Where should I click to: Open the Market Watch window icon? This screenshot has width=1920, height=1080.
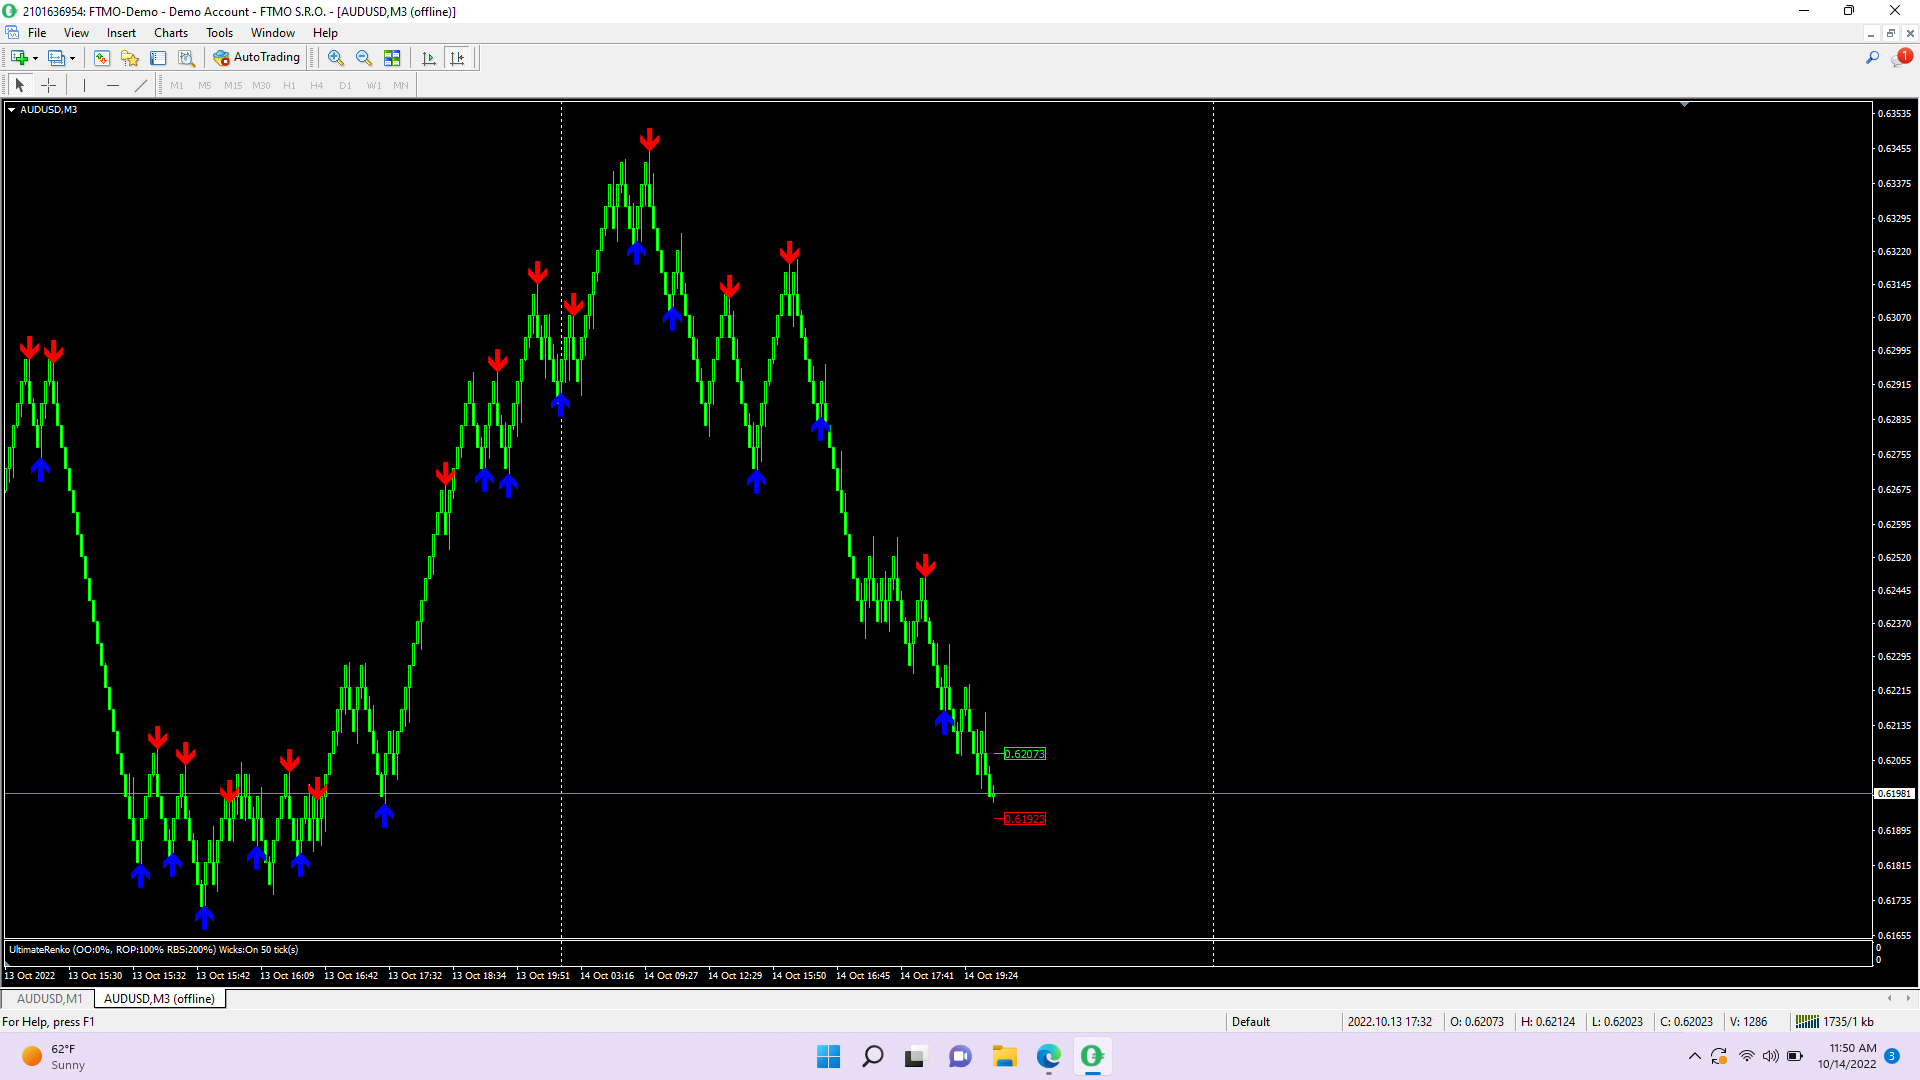point(102,58)
